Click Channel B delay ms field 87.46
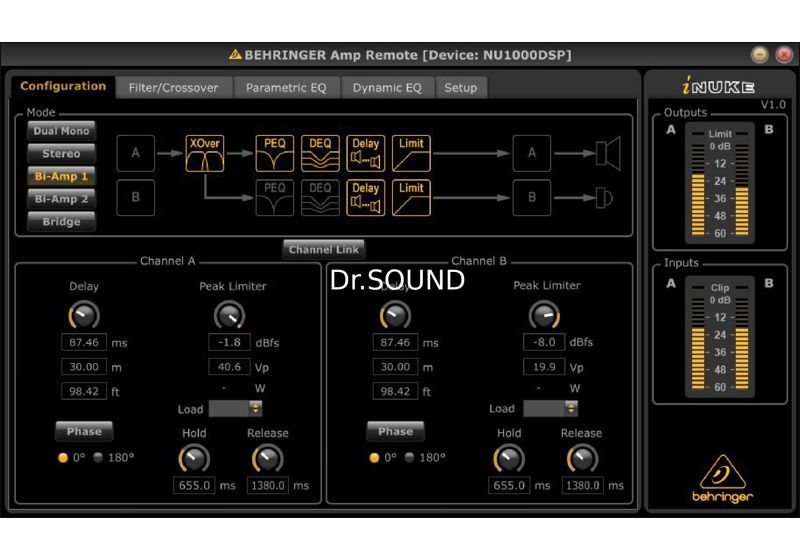This screenshot has height=560, width=800. coord(395,342)
